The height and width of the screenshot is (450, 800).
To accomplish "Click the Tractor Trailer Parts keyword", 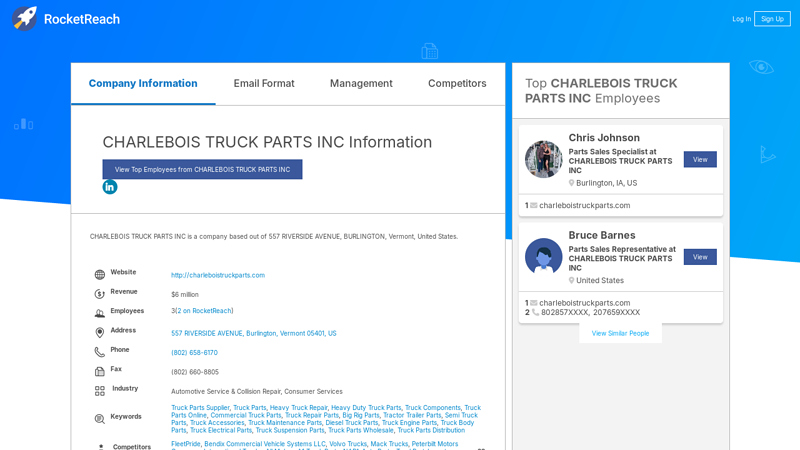I will [x=412, y=415].
